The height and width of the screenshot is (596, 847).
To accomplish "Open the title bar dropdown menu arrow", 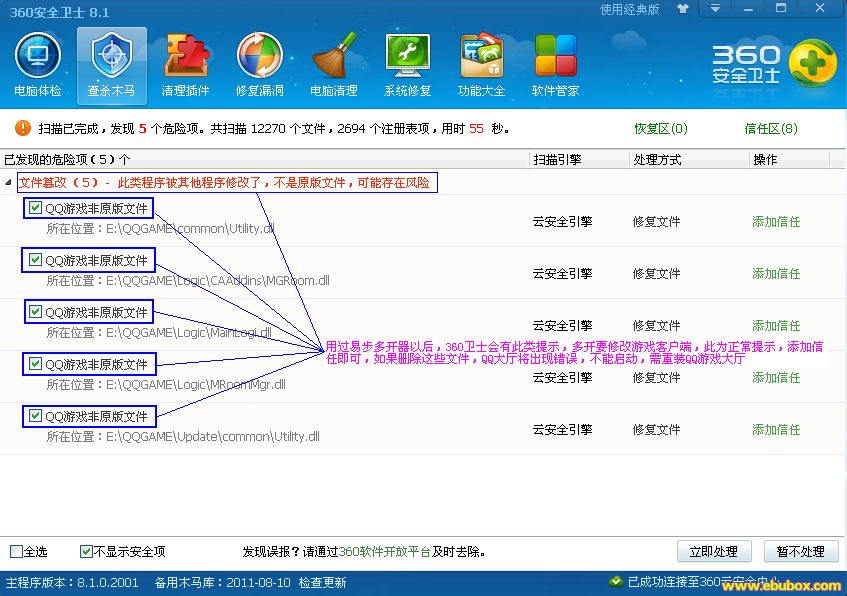I will [x=715, y=9].
